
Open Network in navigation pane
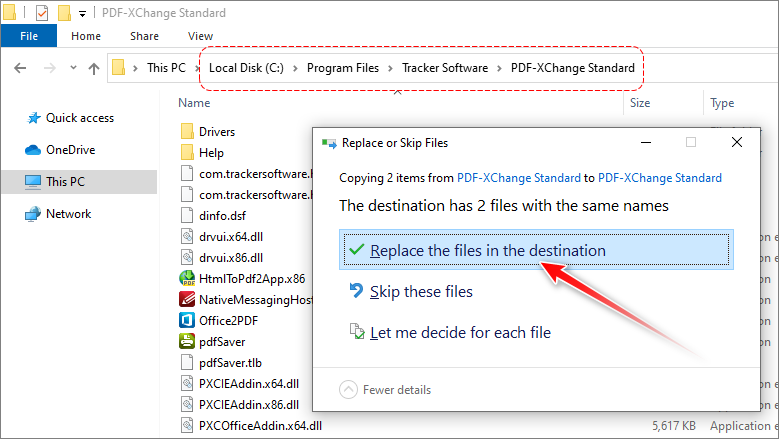(69, 214)
